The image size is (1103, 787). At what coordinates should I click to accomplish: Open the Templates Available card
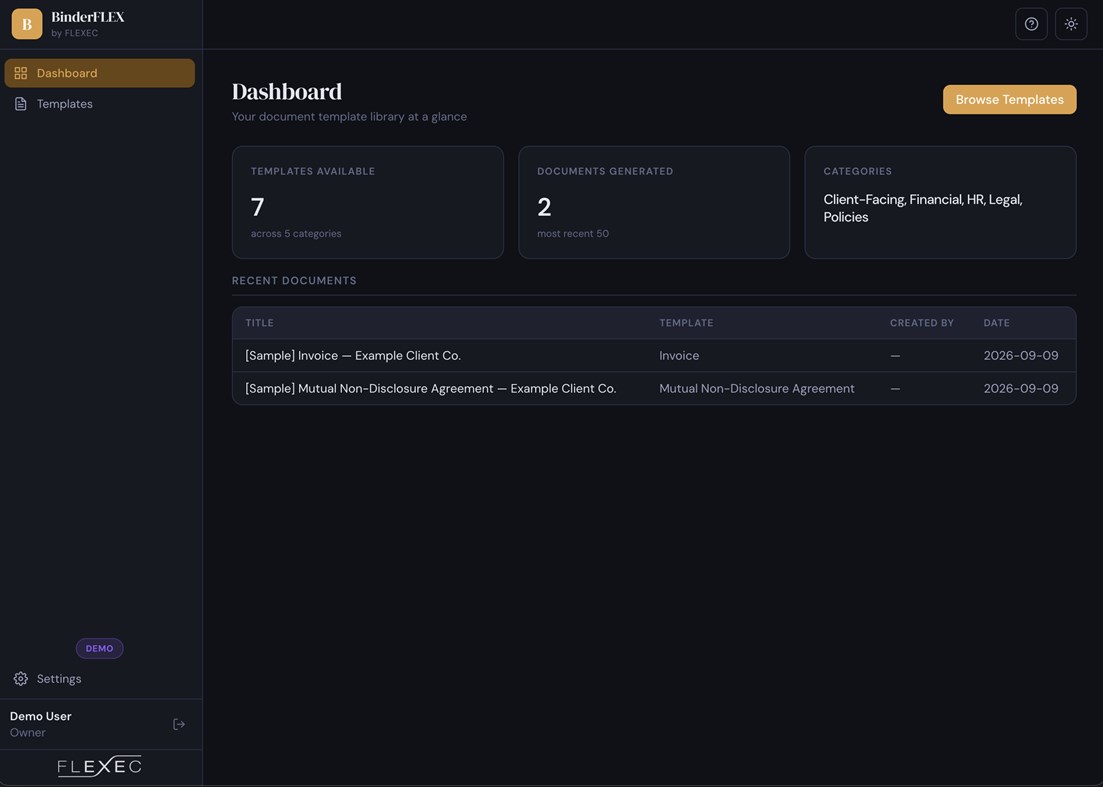367,203
